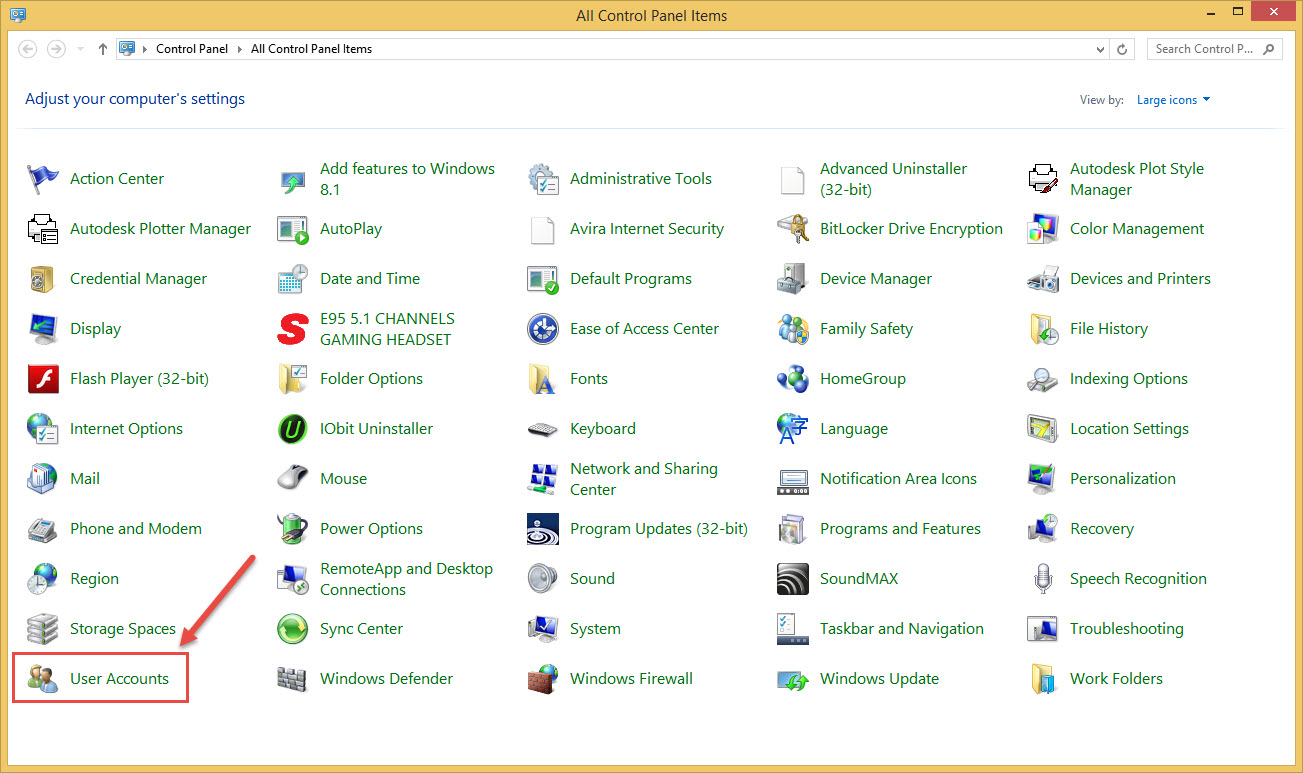Expand the address bar history dropdown
The image size is (1303, 773).
1101,49
